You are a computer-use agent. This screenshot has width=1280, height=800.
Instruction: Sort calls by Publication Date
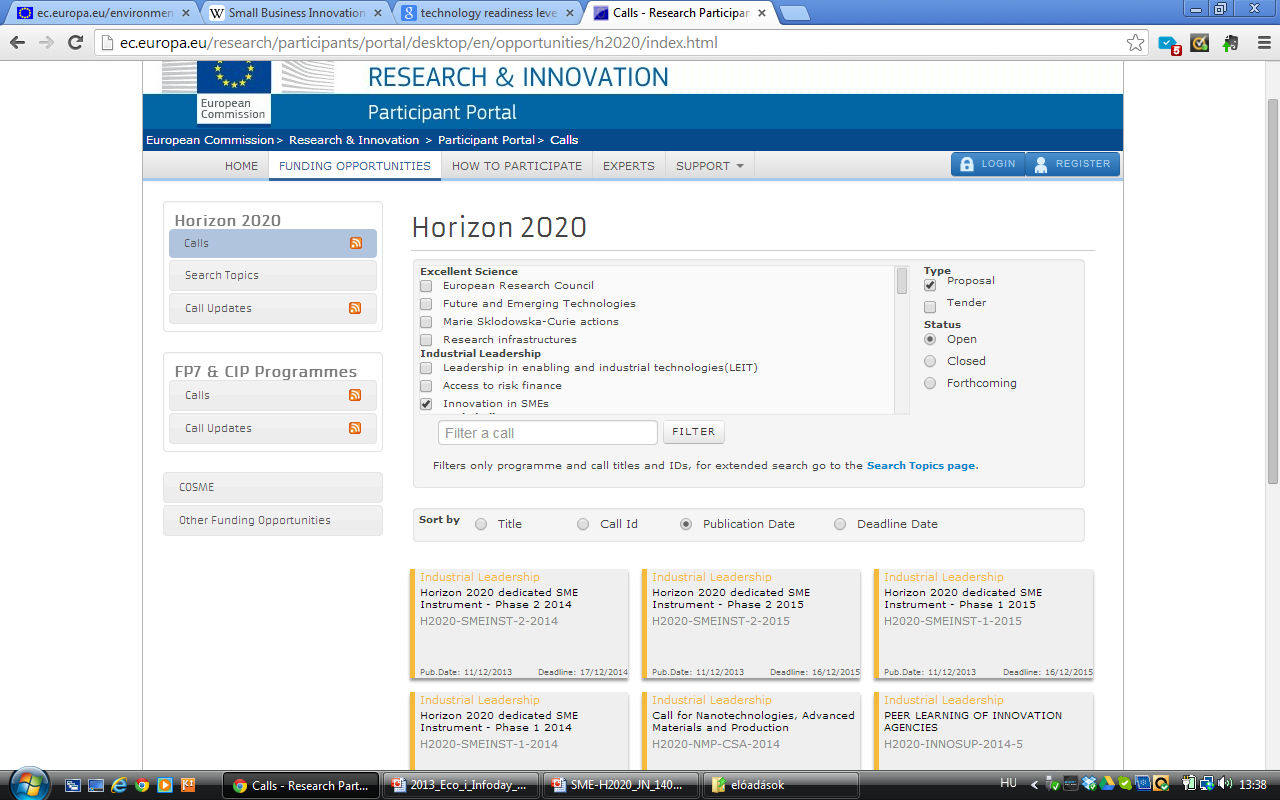pos(686,524)
